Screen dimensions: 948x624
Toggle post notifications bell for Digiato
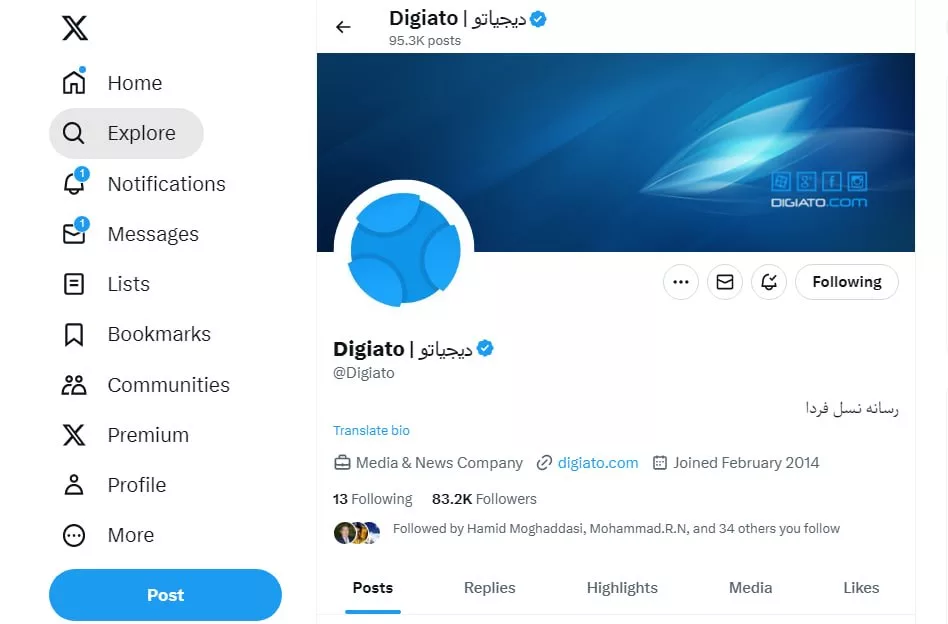click(x=769, y=282)
